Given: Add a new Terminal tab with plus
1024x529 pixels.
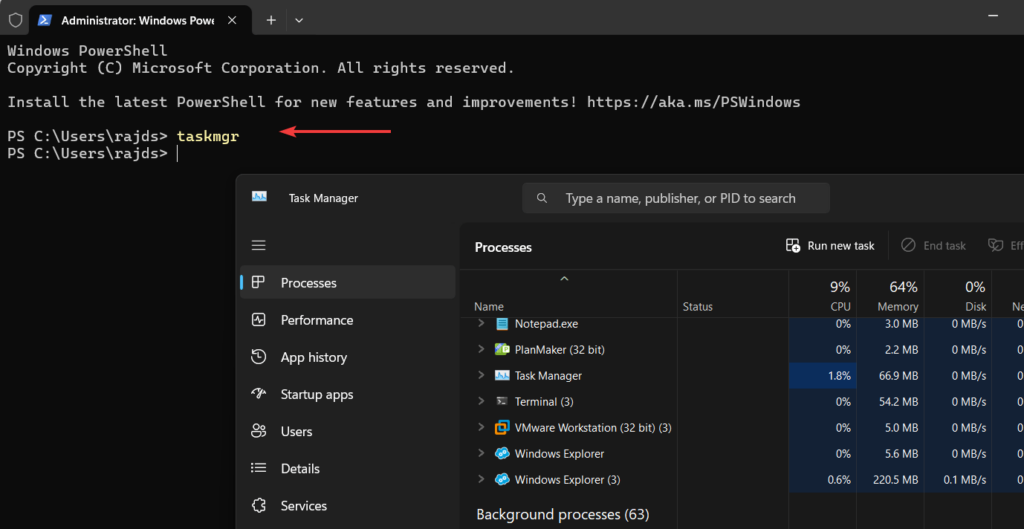Looking at the screenshot, I should (x=271, y=20).
